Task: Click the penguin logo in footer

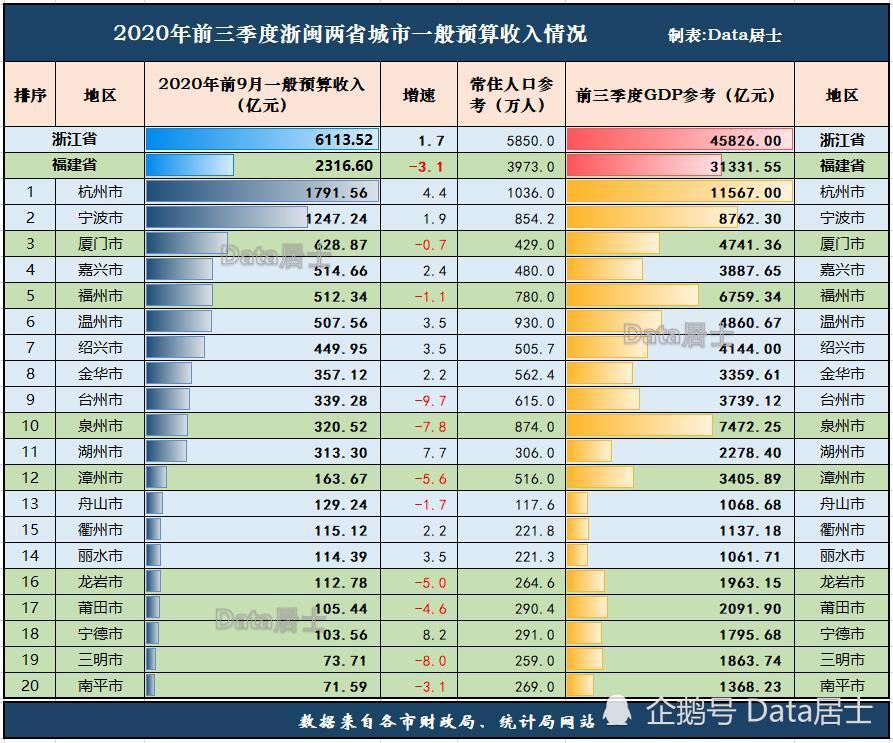Action: point(617,711)
